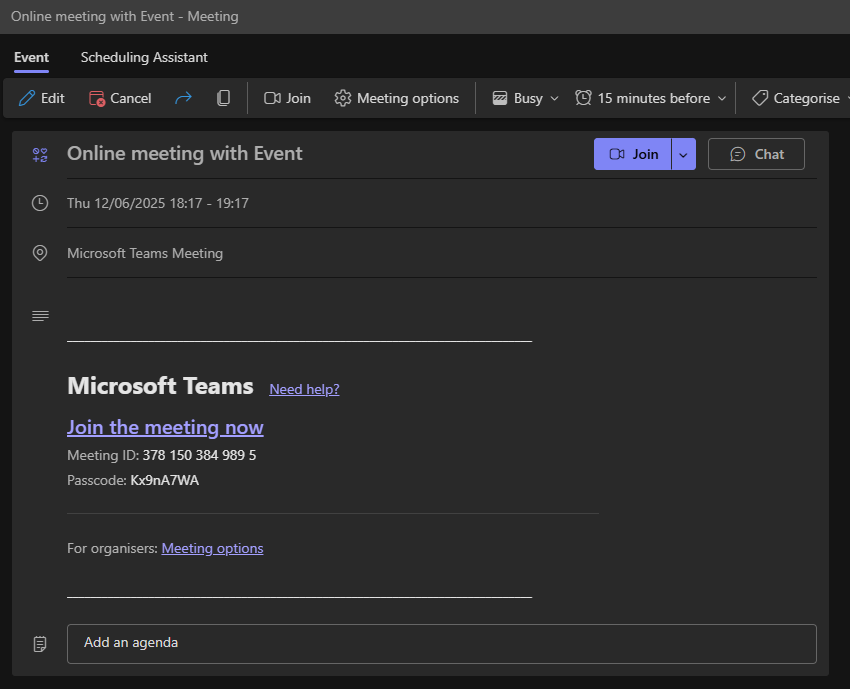Switch to Scheduling Assistant tab
The width and height of the screenshot is (850, 689).
144,57
